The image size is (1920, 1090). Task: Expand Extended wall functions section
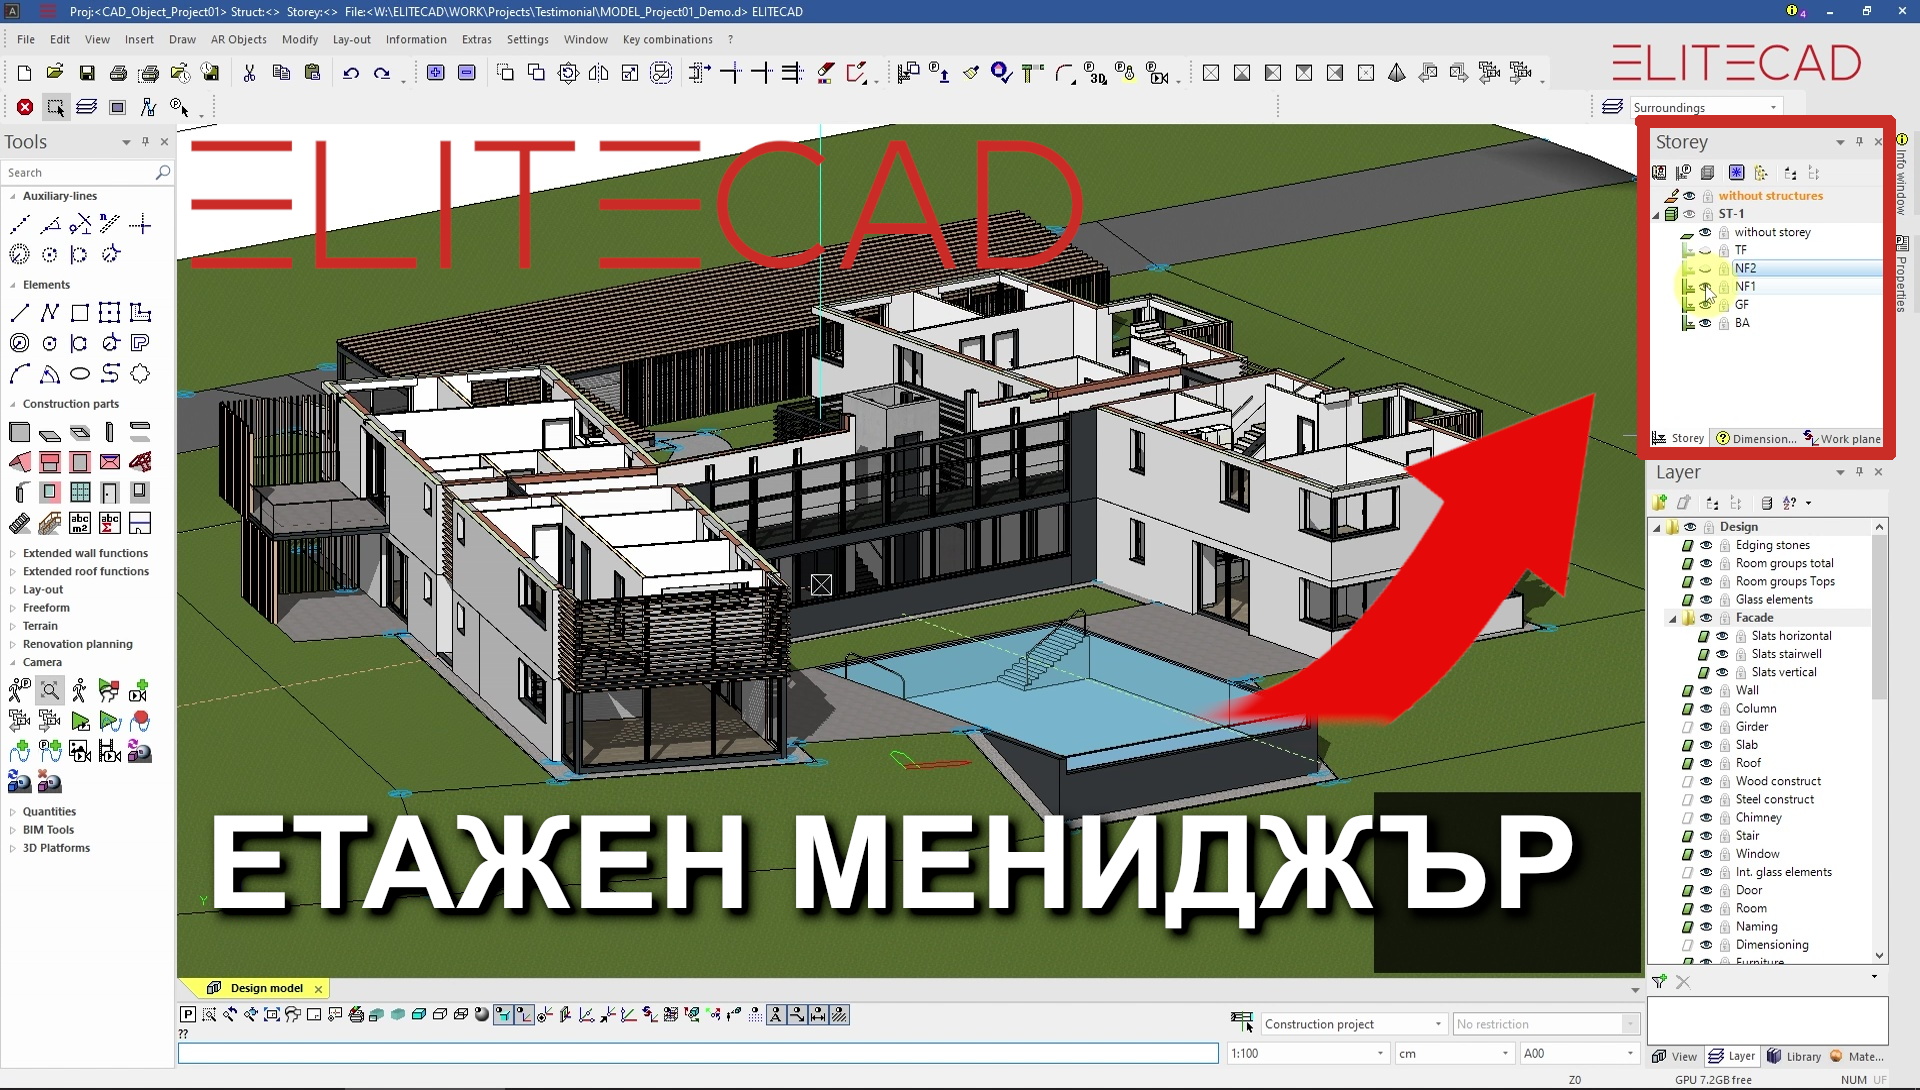13,553
